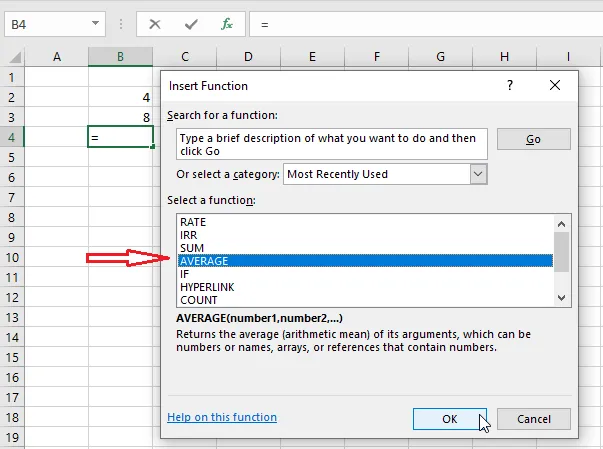Image resolution: width=603 pixels, height=449 pixels.
Task: Click cell B3 containing 8
Action: pyautogui.click(x=120, y=117)
